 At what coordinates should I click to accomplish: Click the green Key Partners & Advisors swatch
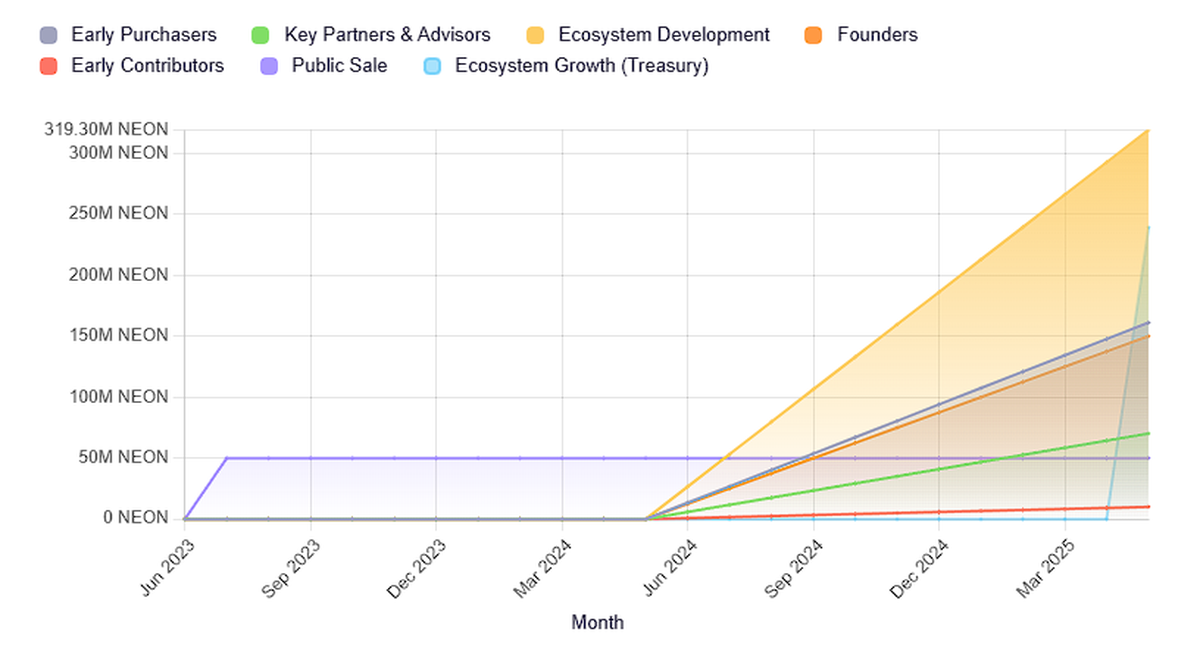262,35
